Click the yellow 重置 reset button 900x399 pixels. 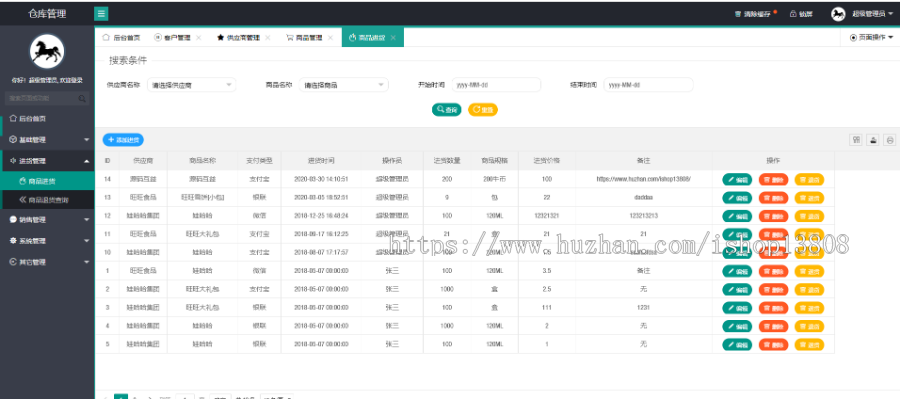click(x=483, y=110)
